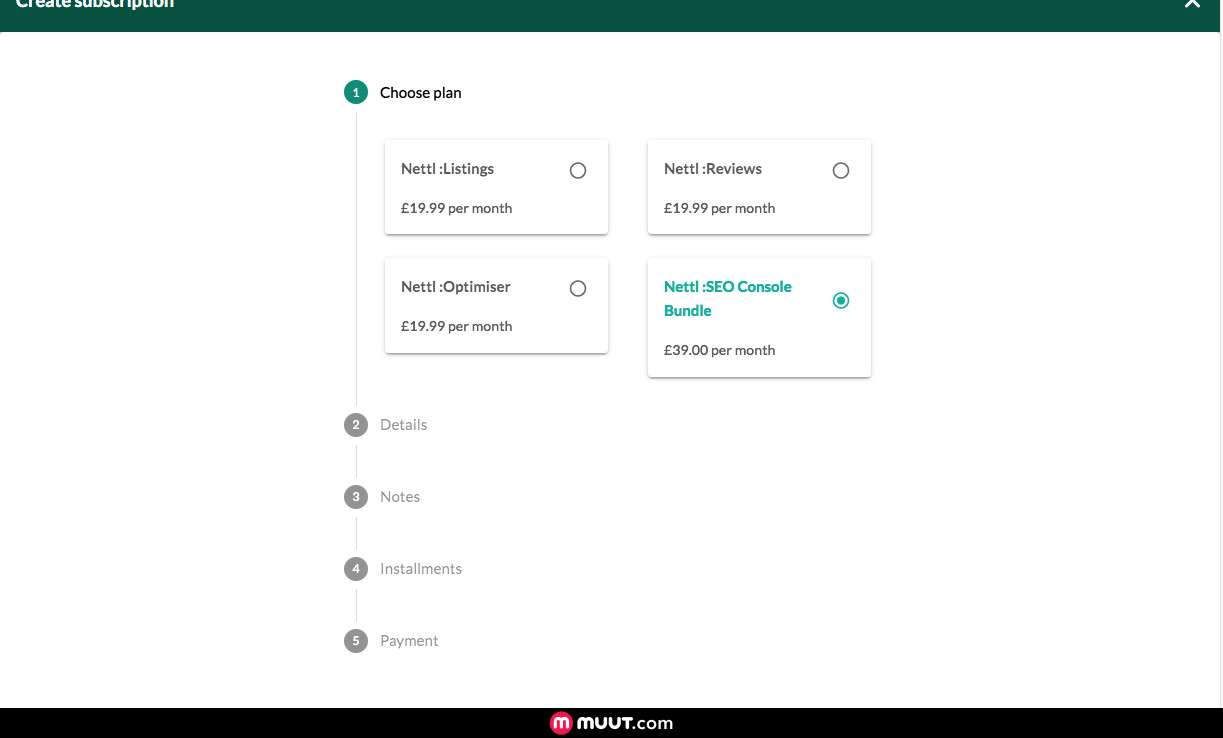The image size is (1223, 738).
Task: Click step 1 circle for Choose plan
Action: point(356,92)
